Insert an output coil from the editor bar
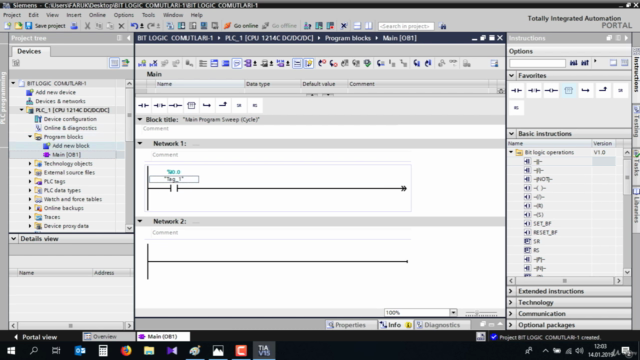Image resolution: width=640 pixels, height=360 pixels. point(175,105)
